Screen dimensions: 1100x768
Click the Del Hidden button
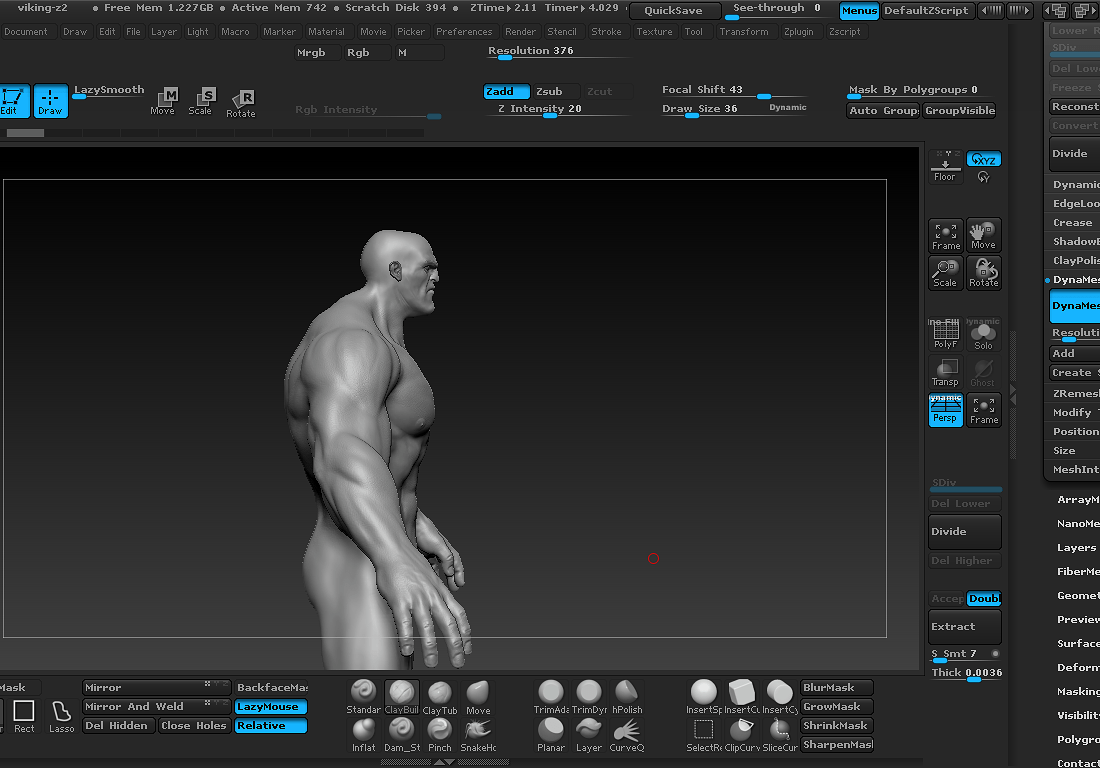pos(117,726)
